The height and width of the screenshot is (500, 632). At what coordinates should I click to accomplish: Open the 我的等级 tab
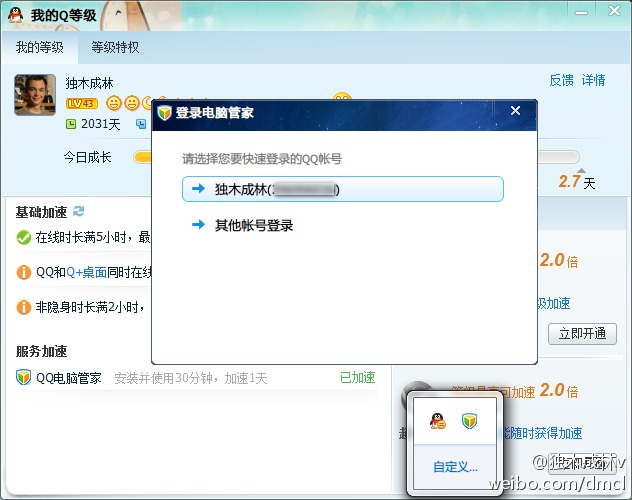tap(40, 48)
